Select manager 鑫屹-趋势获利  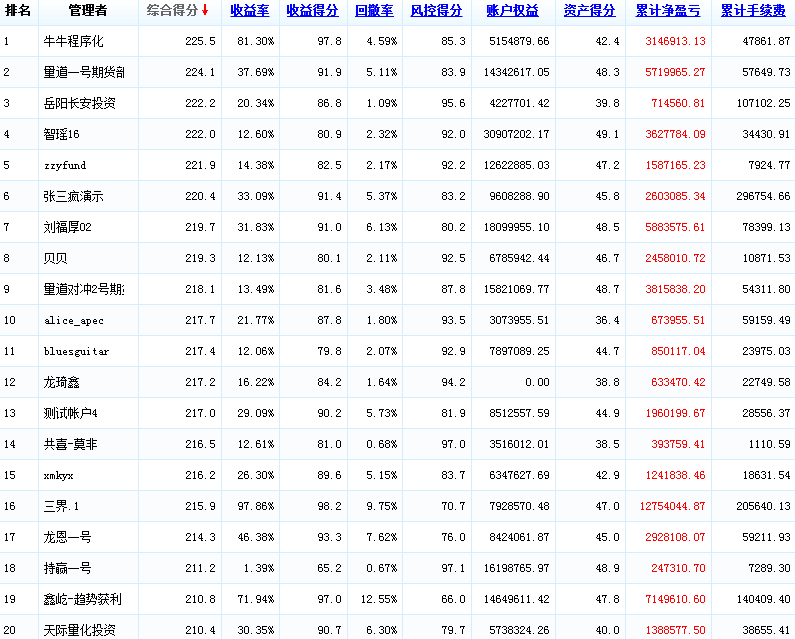(86, 600)
